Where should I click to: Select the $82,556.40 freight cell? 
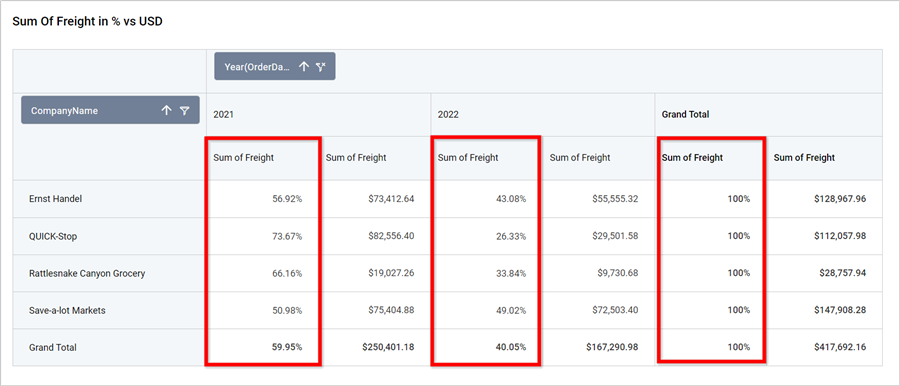coord(391,236)
